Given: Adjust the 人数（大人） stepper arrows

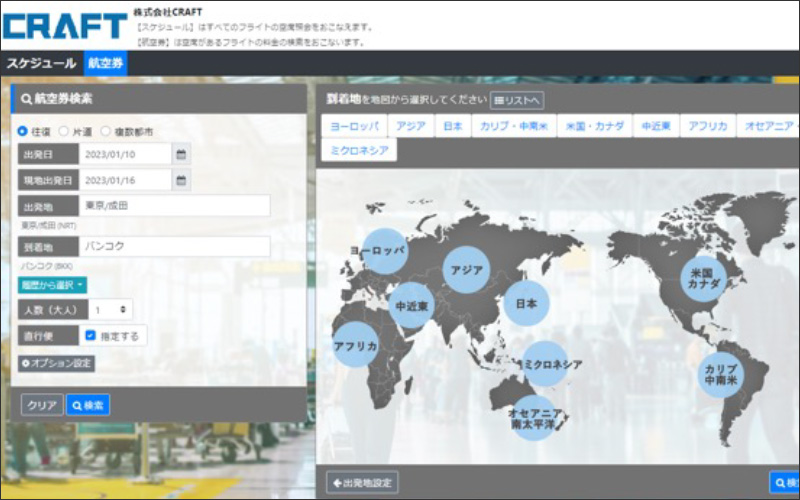Looking at the screenshot, I should [x=123, y=309].
